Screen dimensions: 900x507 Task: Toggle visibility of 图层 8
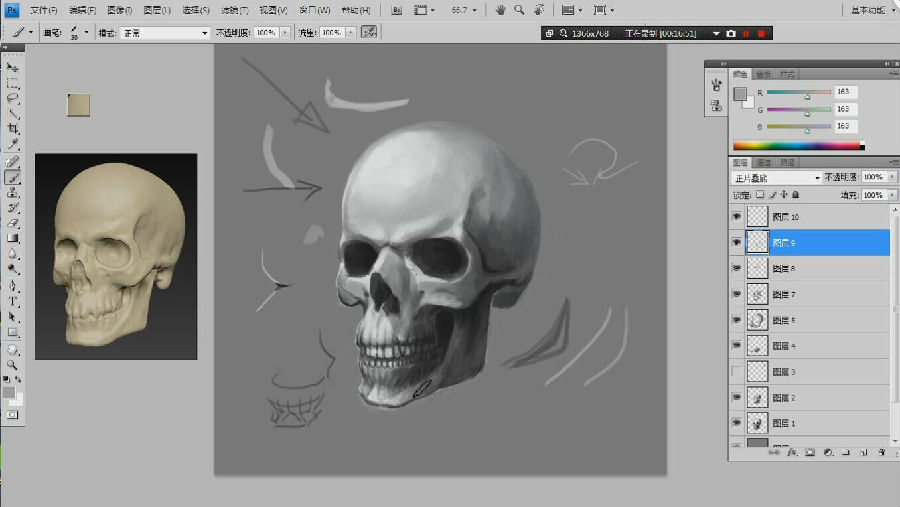736,268
